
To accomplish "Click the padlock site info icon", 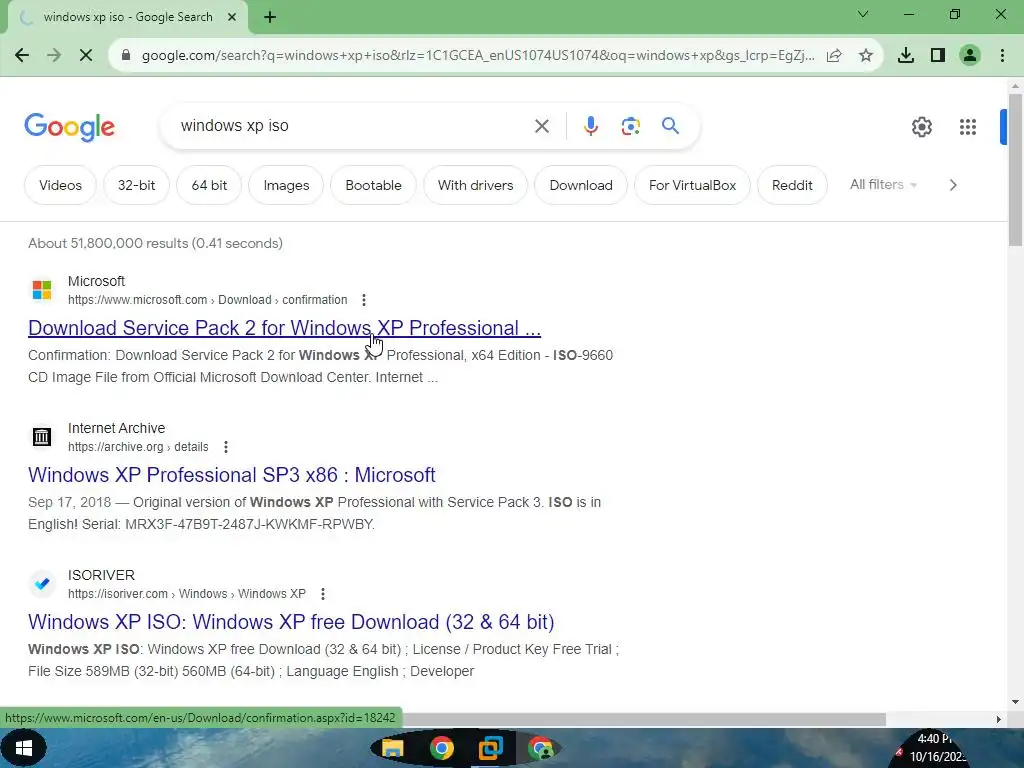I will (126, 56).
